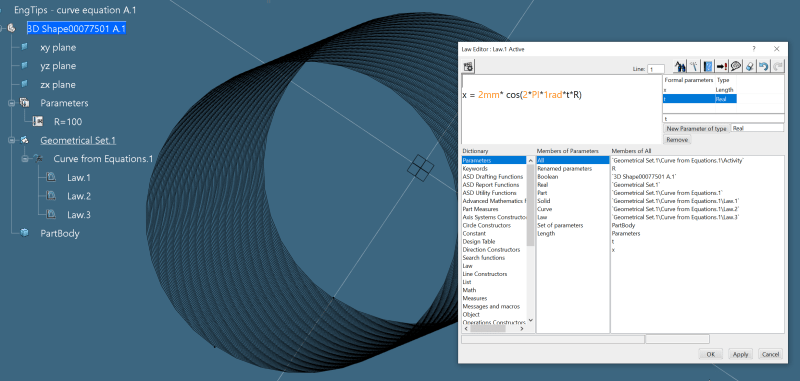Screen dimensions: 800x381
Task: Select Renamed parameters in Members of Parameters
Action: point(564,168)
